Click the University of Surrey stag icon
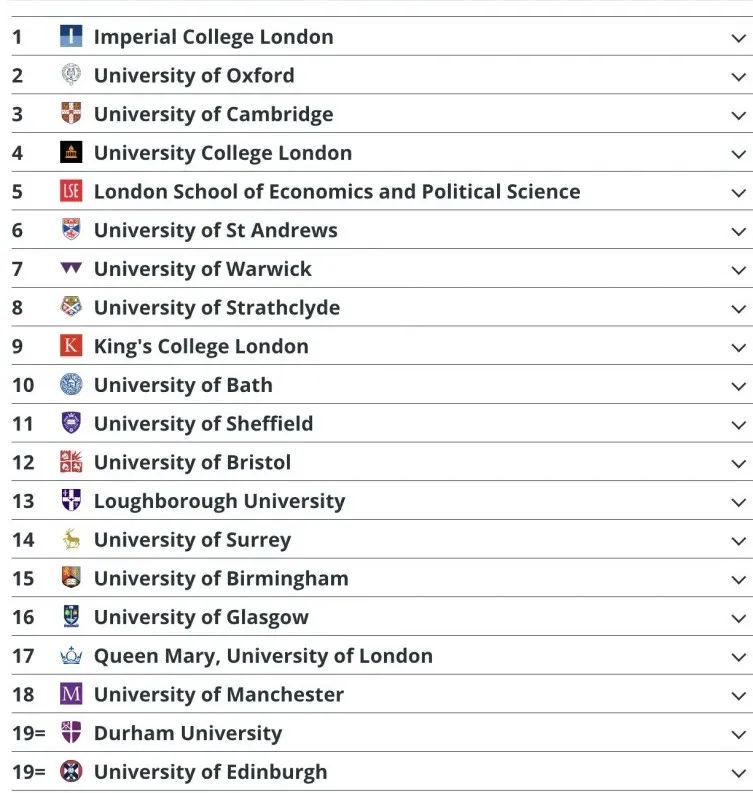753x793 pixels. click(x=71, y=540)
